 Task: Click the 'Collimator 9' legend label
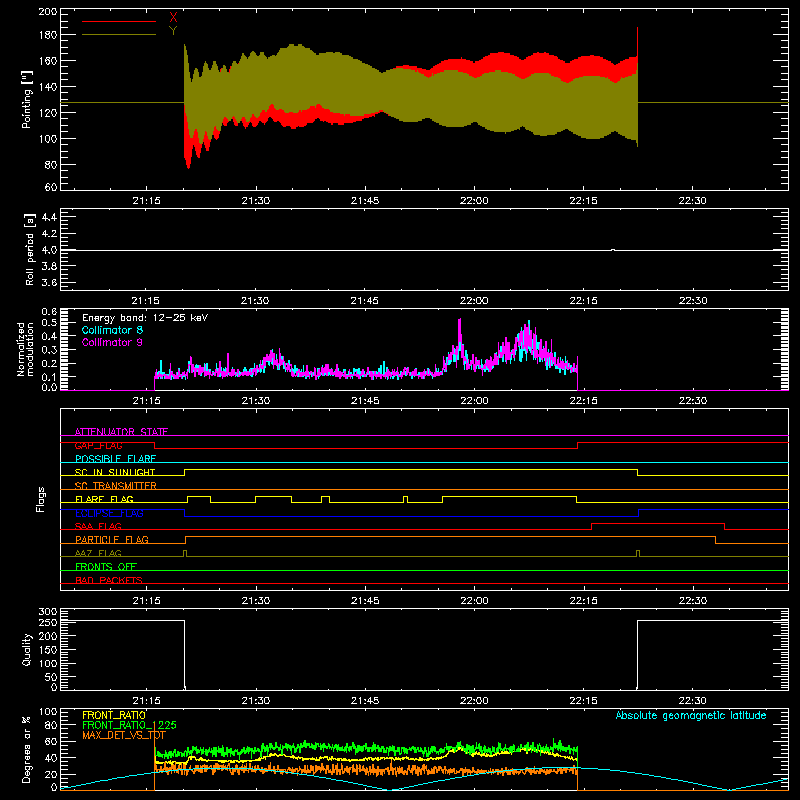(x=112, y=342)
